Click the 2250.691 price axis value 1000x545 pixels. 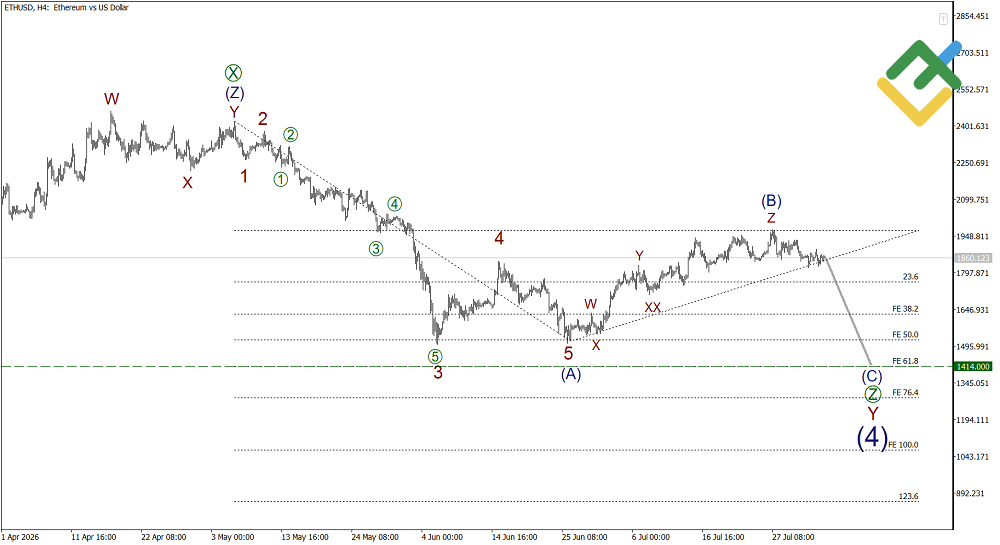[972, 163]
